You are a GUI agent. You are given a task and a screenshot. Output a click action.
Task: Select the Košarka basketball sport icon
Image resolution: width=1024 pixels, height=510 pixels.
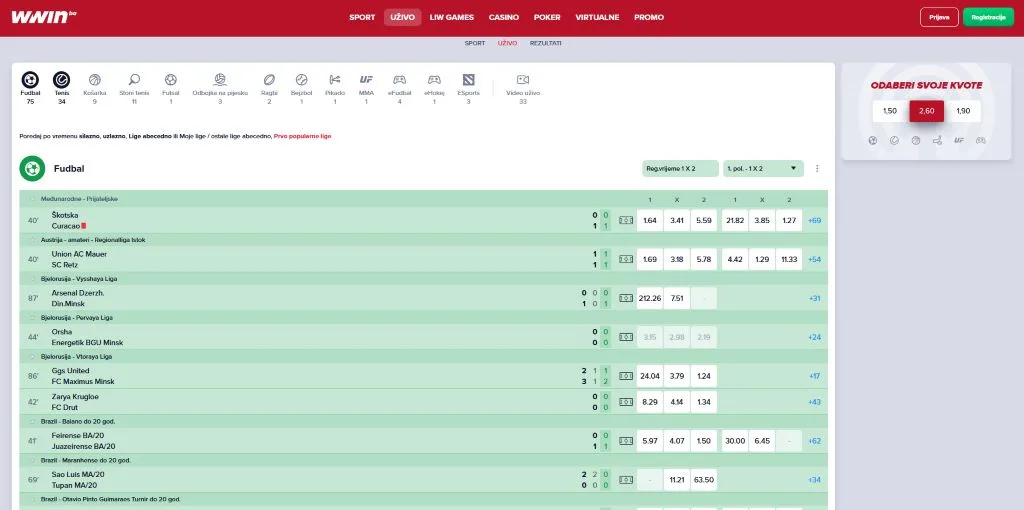[95, 80]
